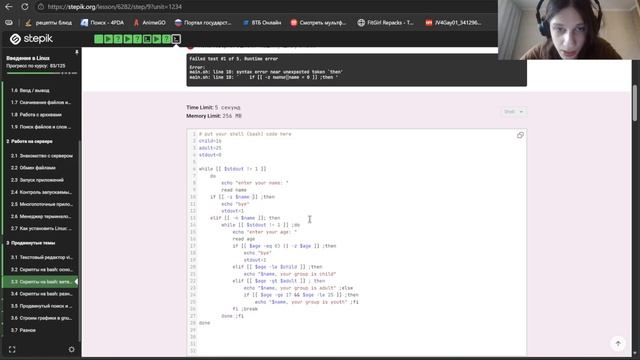
Task: Open step 5 question-mark quiz icon
Action: coord(137,39)
